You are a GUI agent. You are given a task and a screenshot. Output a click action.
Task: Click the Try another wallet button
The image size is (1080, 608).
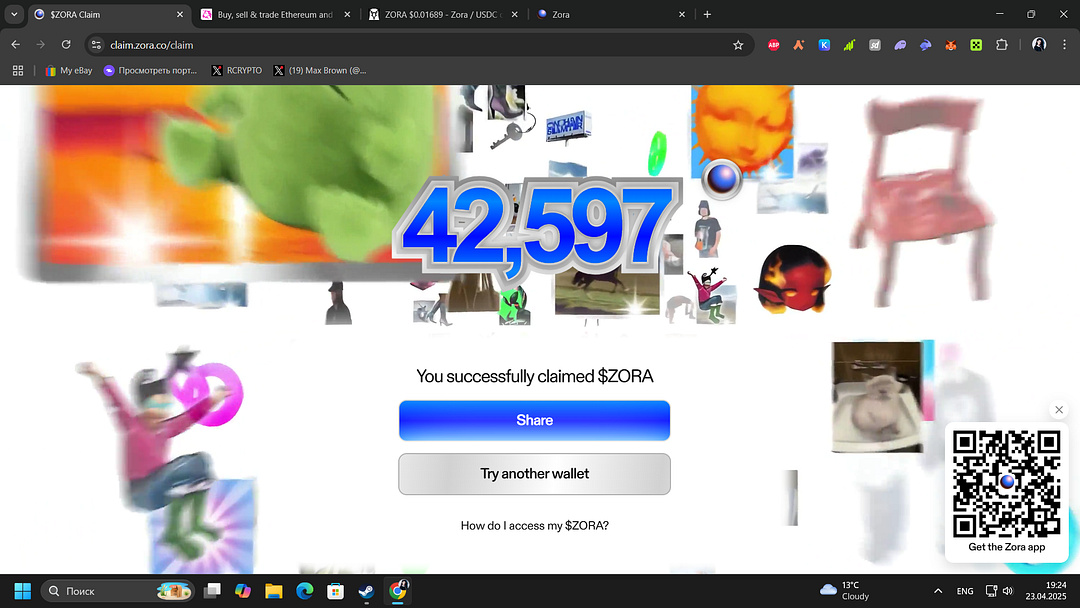534,474
